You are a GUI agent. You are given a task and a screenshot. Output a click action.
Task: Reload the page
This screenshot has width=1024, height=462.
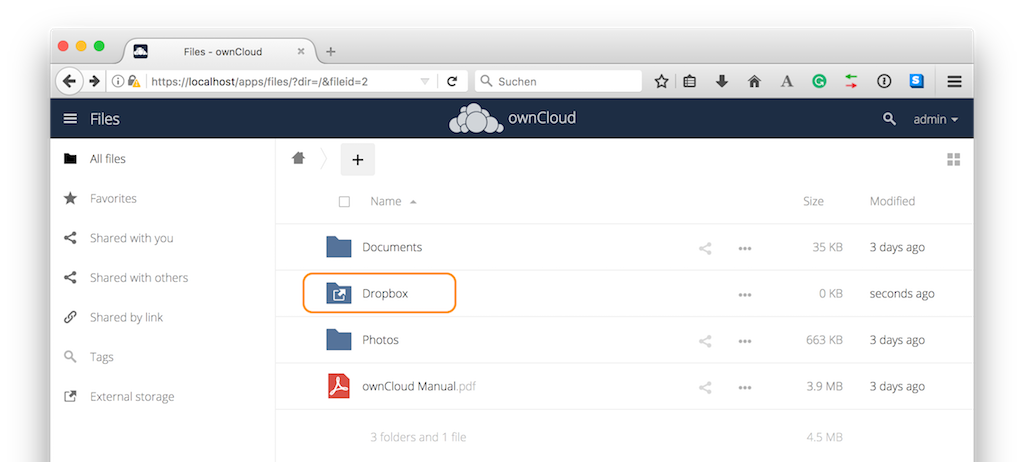[x=452, y=81]
